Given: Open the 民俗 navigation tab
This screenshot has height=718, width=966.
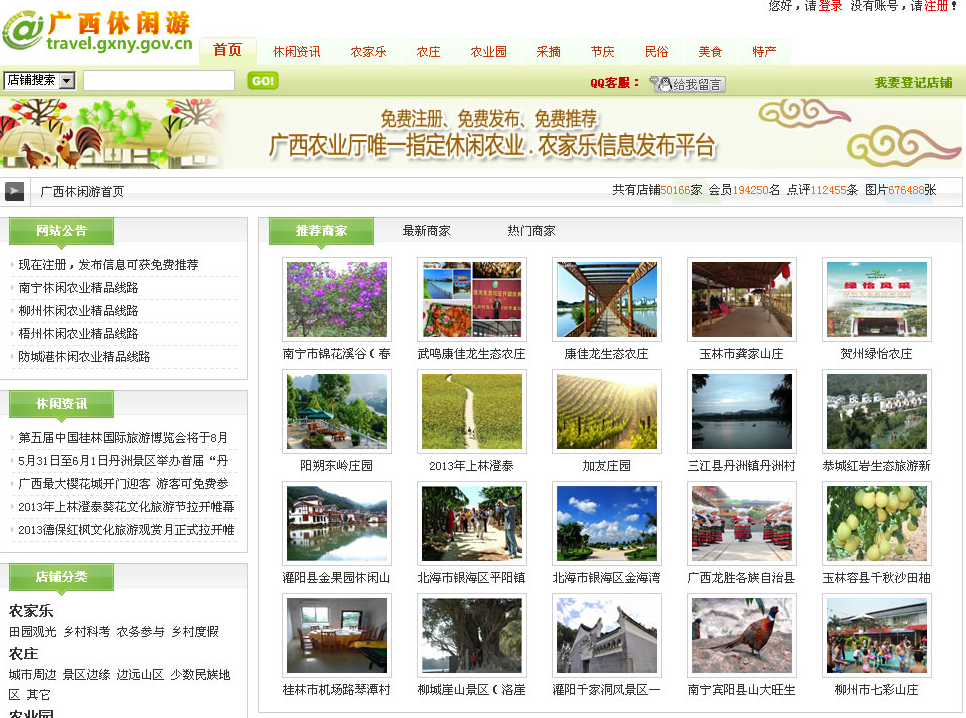Looking at the screenshot, I should coord(657,52).
